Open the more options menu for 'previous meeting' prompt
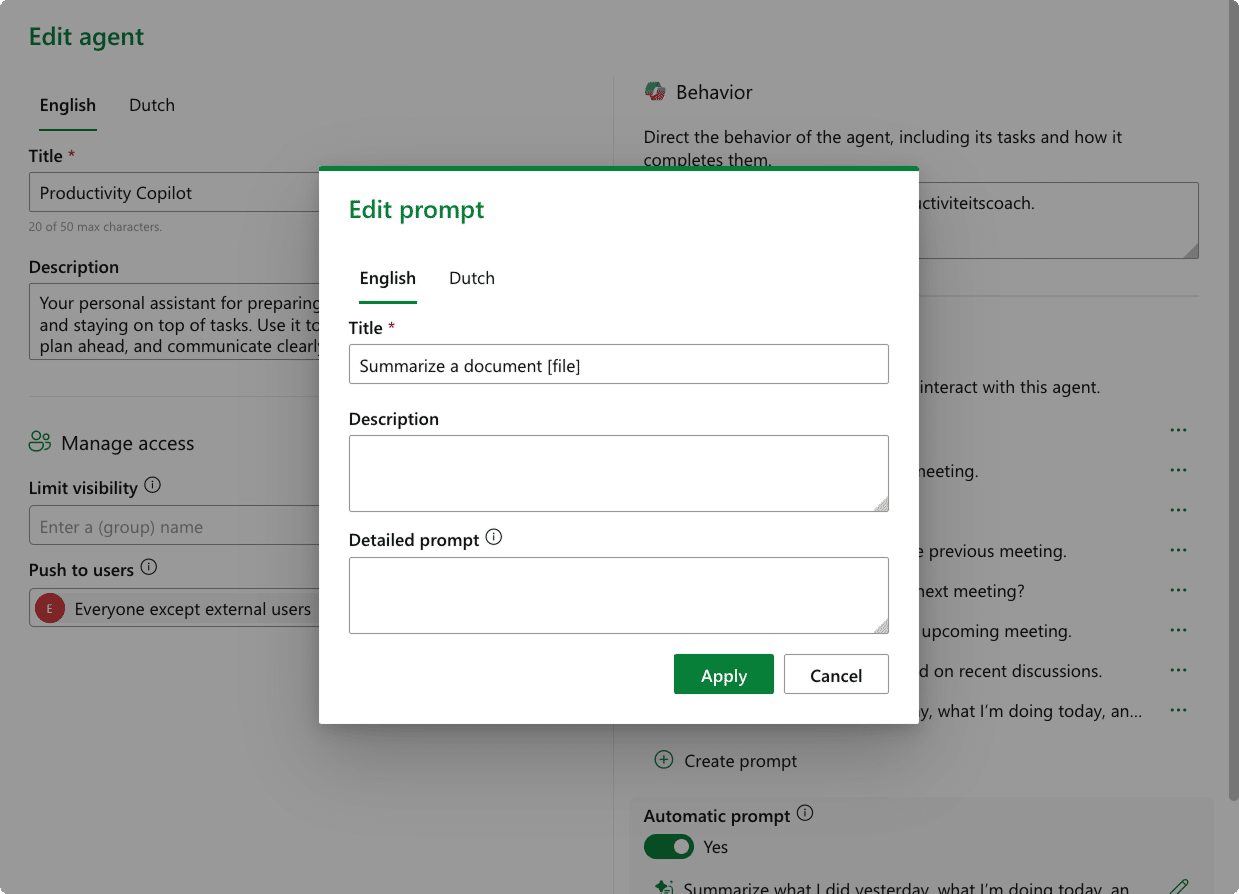 pos(1178,550)
